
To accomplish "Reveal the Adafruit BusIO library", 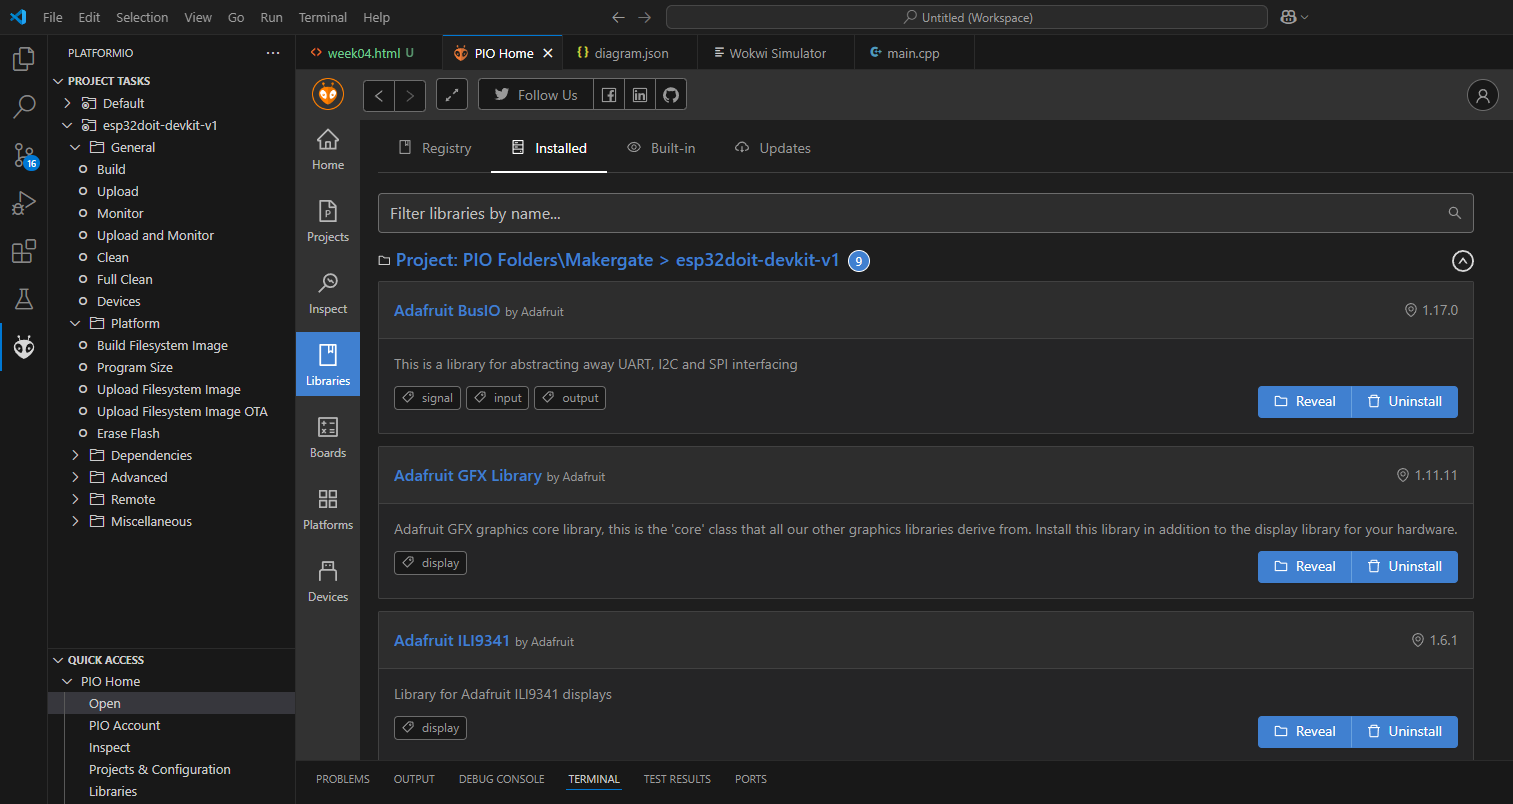I will [x=1305, y=401].
